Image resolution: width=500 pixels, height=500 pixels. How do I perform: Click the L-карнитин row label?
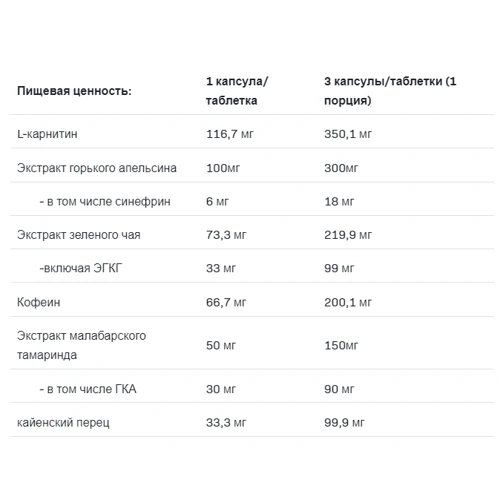(x=47, y=134)
